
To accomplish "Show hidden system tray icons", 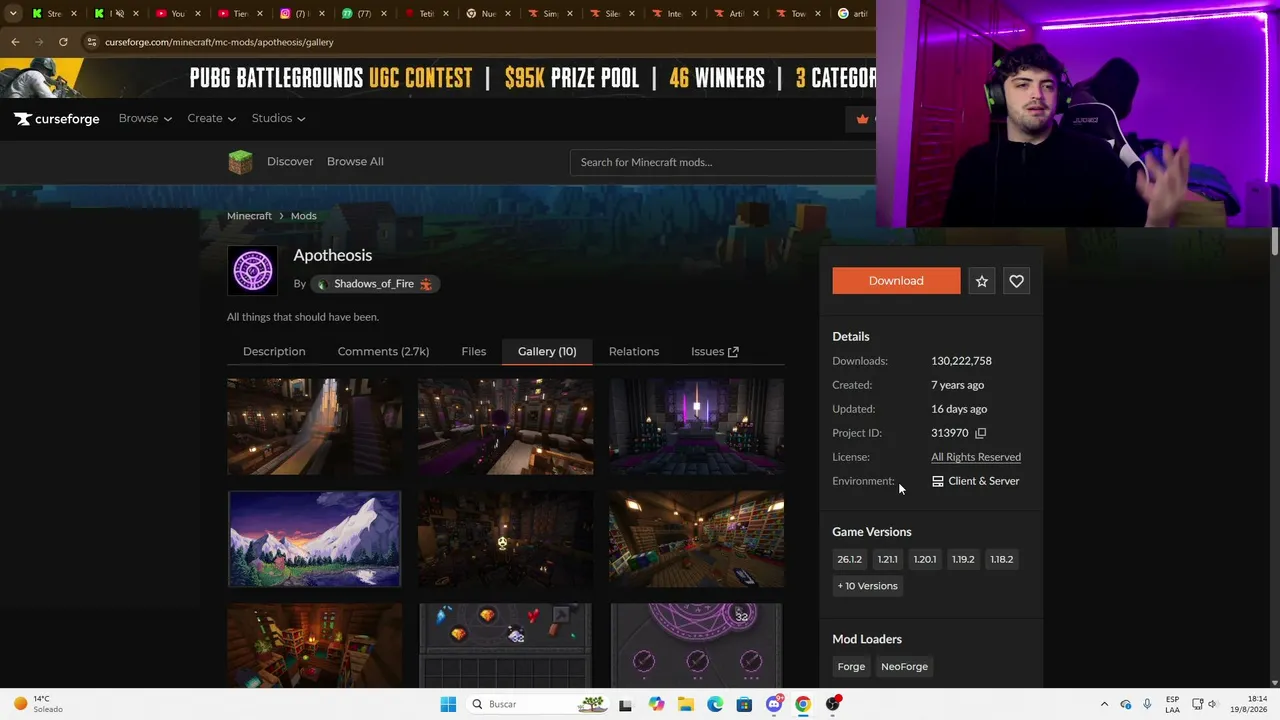I will click(1104, 704).
